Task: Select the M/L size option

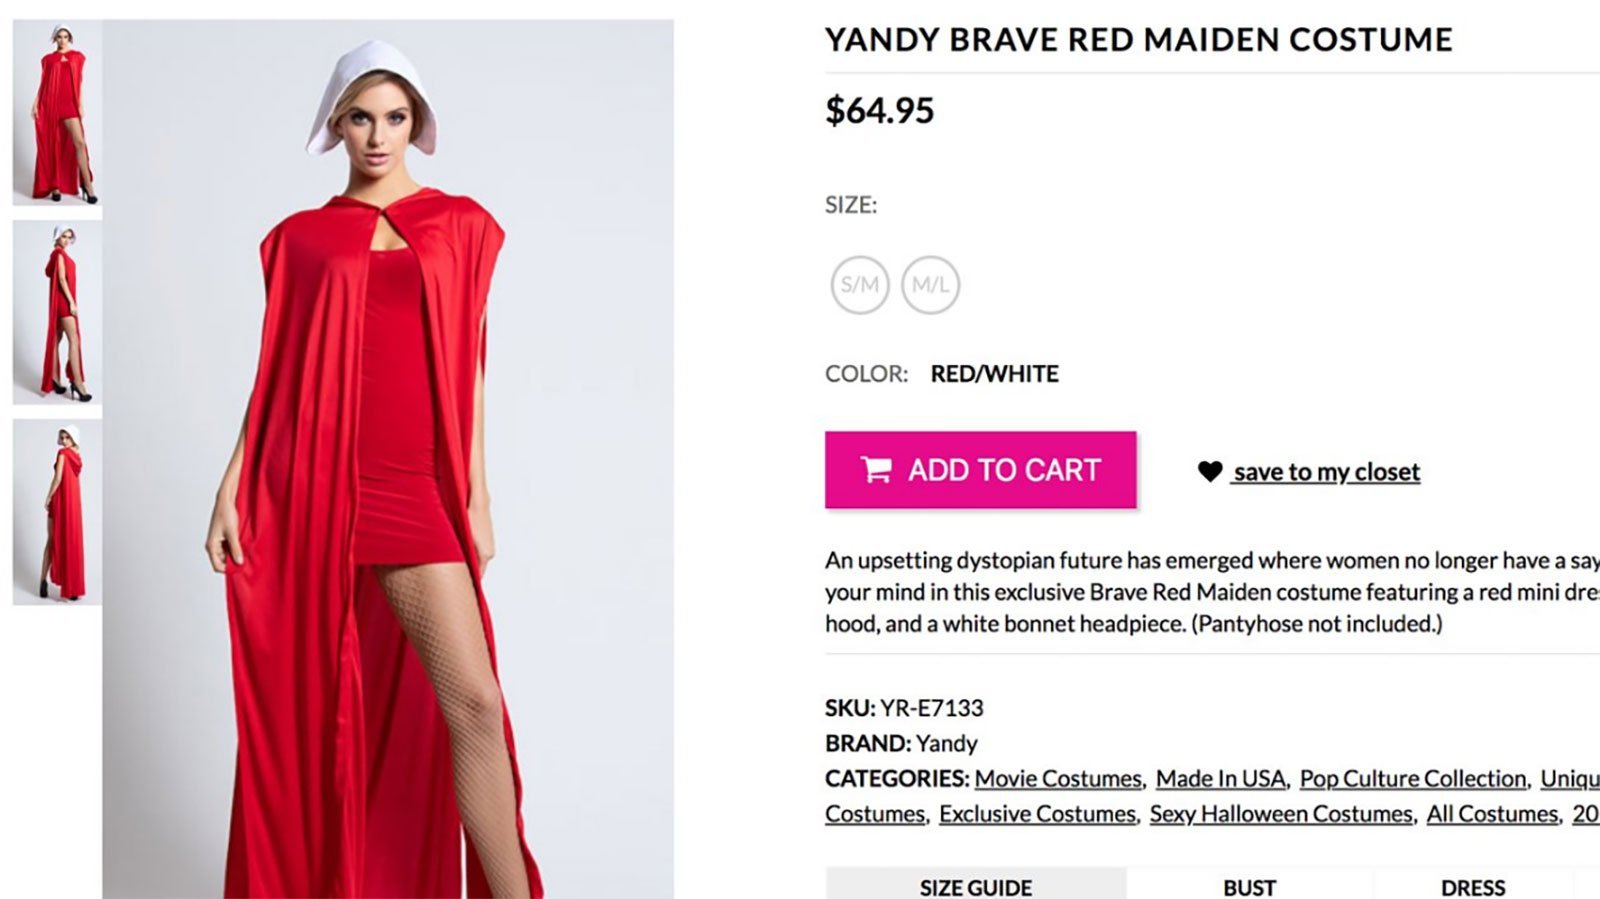Action: tap(931, 285)
